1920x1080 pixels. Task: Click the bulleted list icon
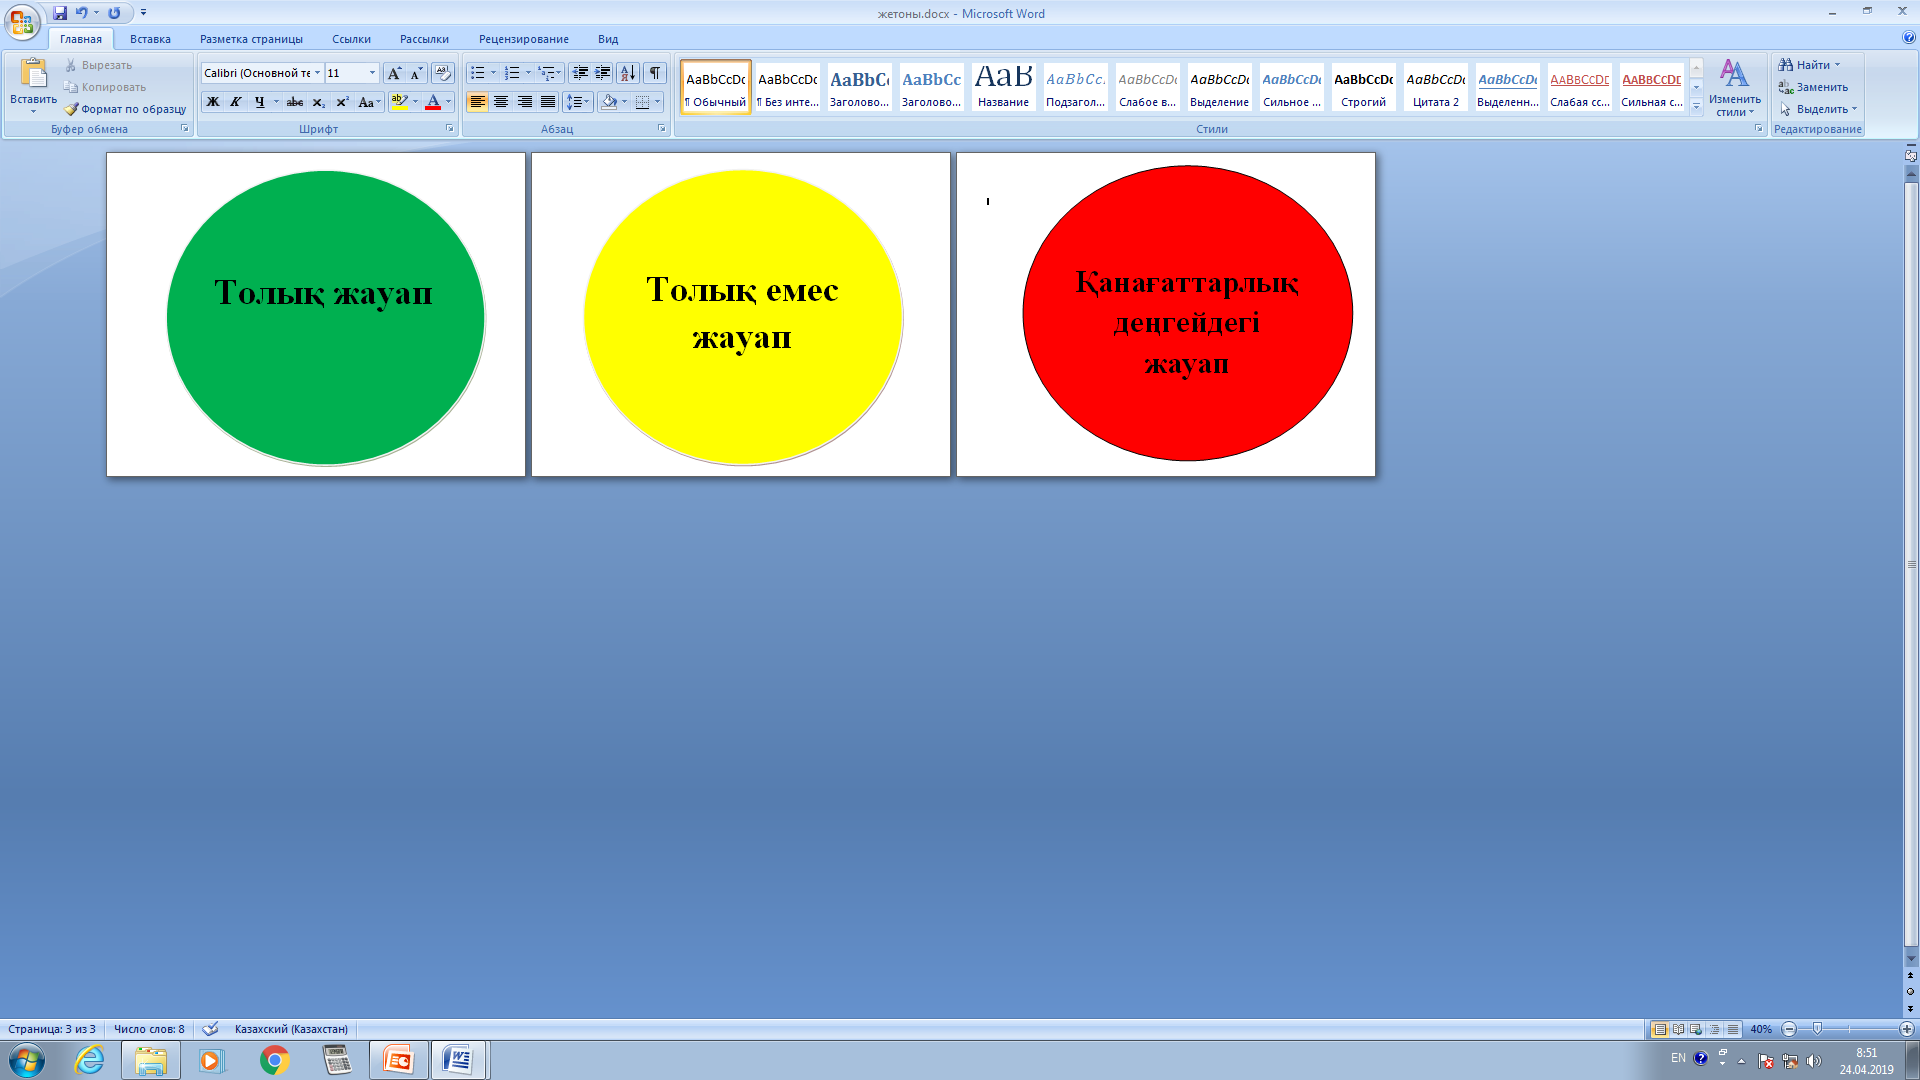[x=478, y=73]
